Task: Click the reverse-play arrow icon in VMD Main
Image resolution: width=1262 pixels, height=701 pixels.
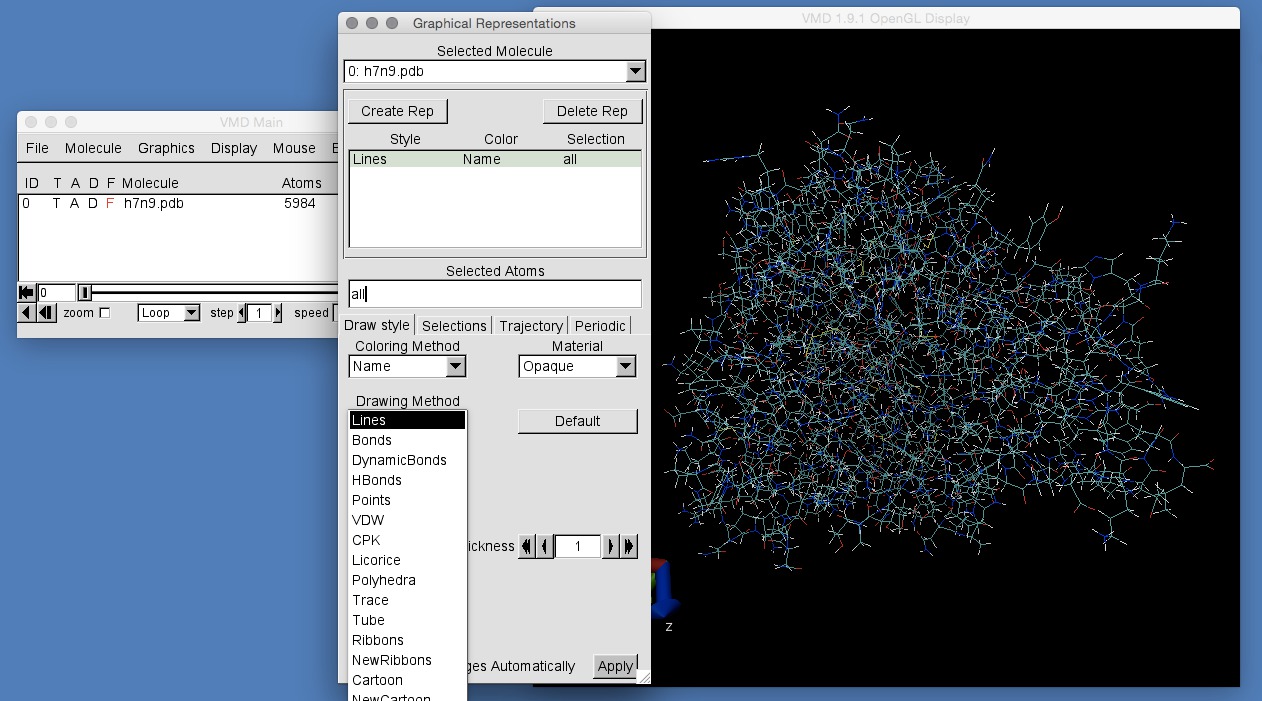Action: pos(26,313)
